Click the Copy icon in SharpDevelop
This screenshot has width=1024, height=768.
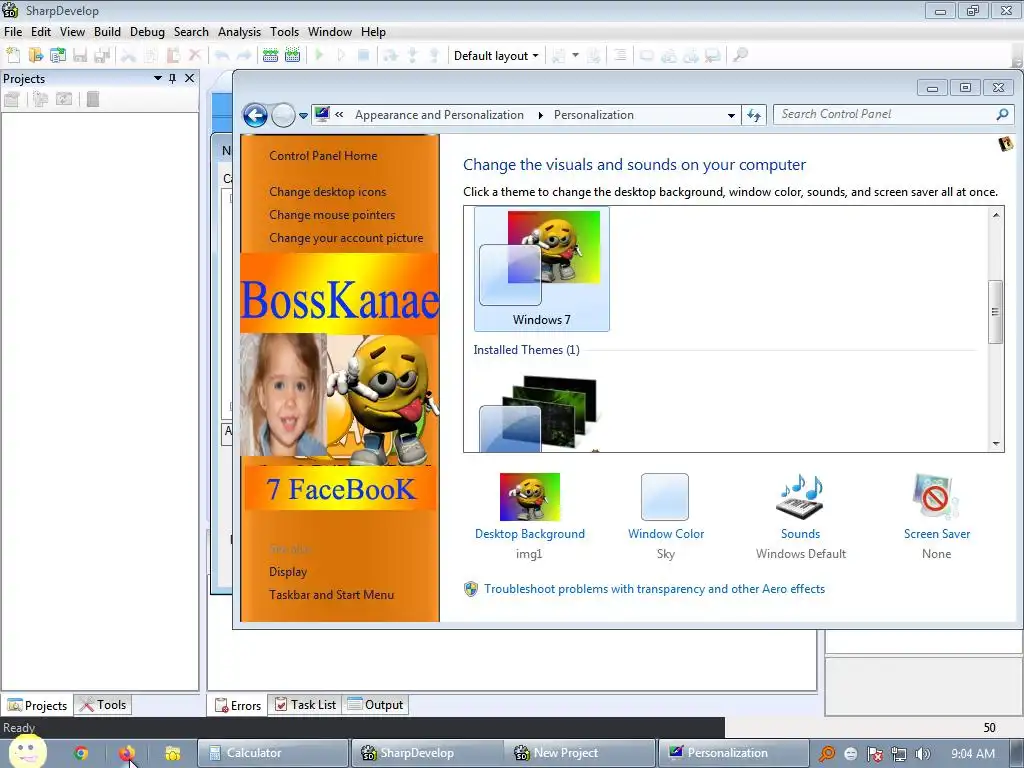151,56
